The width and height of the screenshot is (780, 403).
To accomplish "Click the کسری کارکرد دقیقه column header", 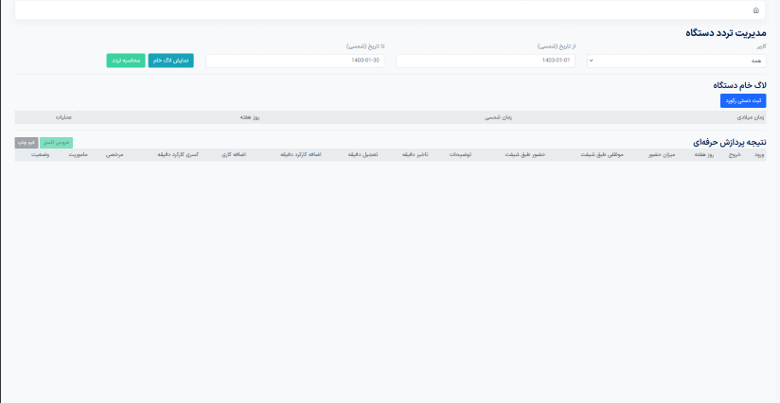I will 178,155.
